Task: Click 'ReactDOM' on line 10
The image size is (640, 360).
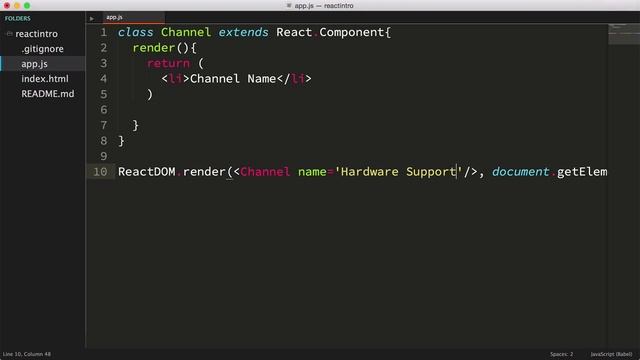Action: click(147, 172)
